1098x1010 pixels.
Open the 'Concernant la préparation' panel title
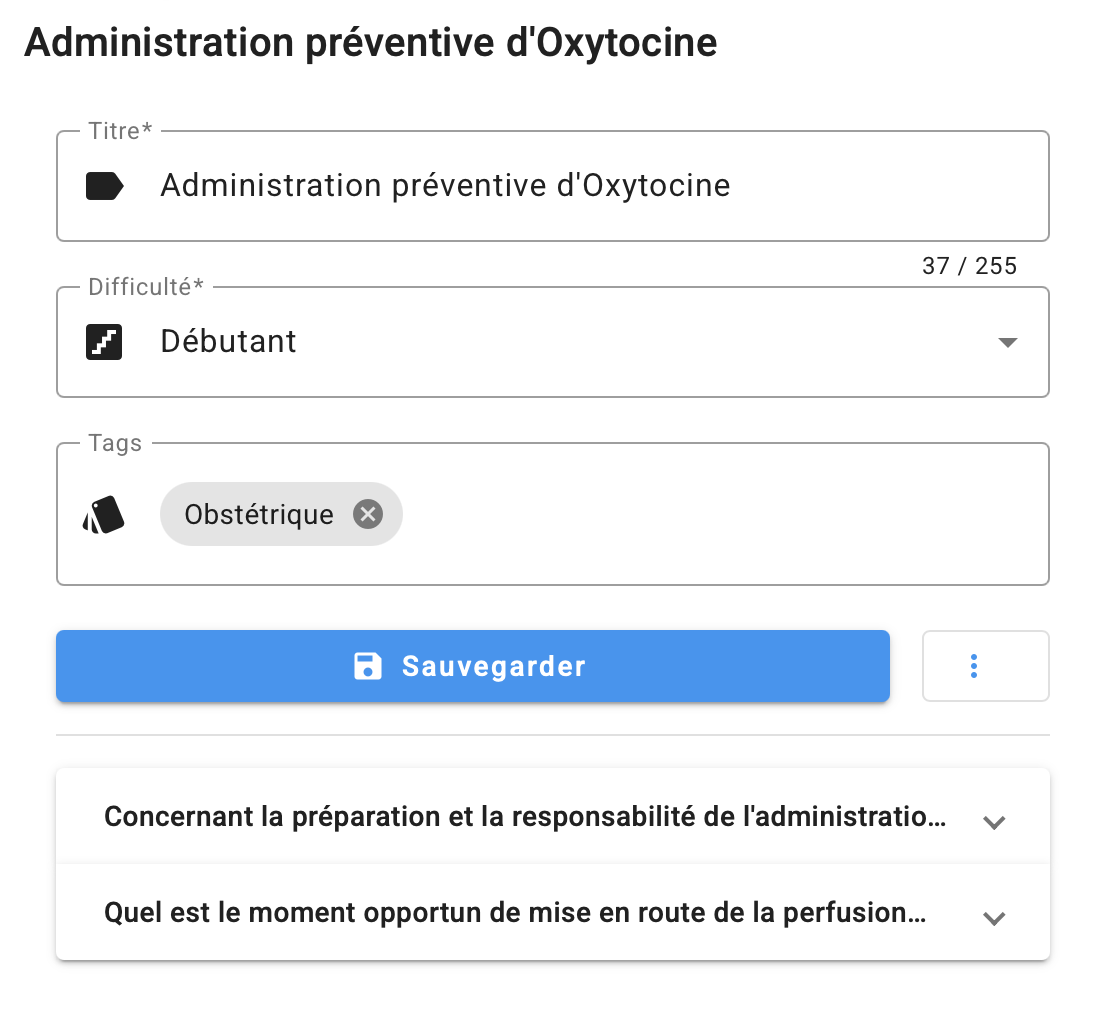525,817
